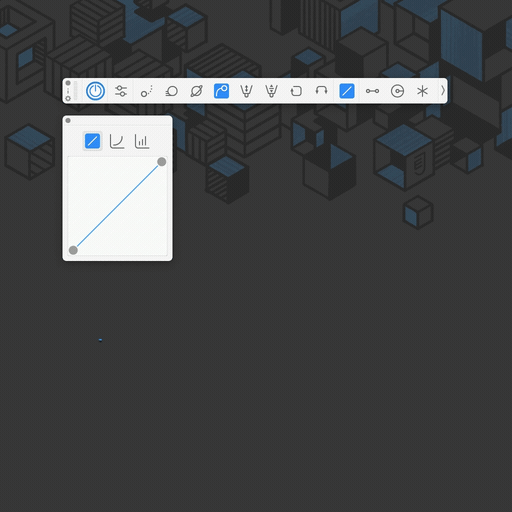
Task: Select the arch with arrowheads icon
Action: [x=321, y=90]
